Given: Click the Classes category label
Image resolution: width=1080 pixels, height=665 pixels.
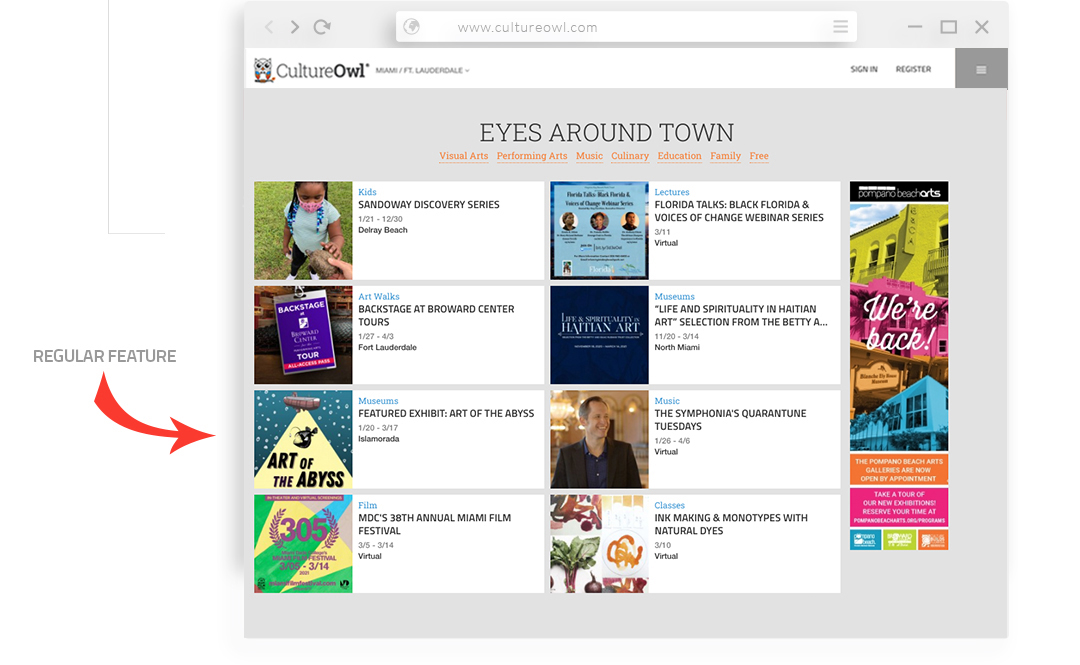Looking at the screenshot, I should pos(669,505).
